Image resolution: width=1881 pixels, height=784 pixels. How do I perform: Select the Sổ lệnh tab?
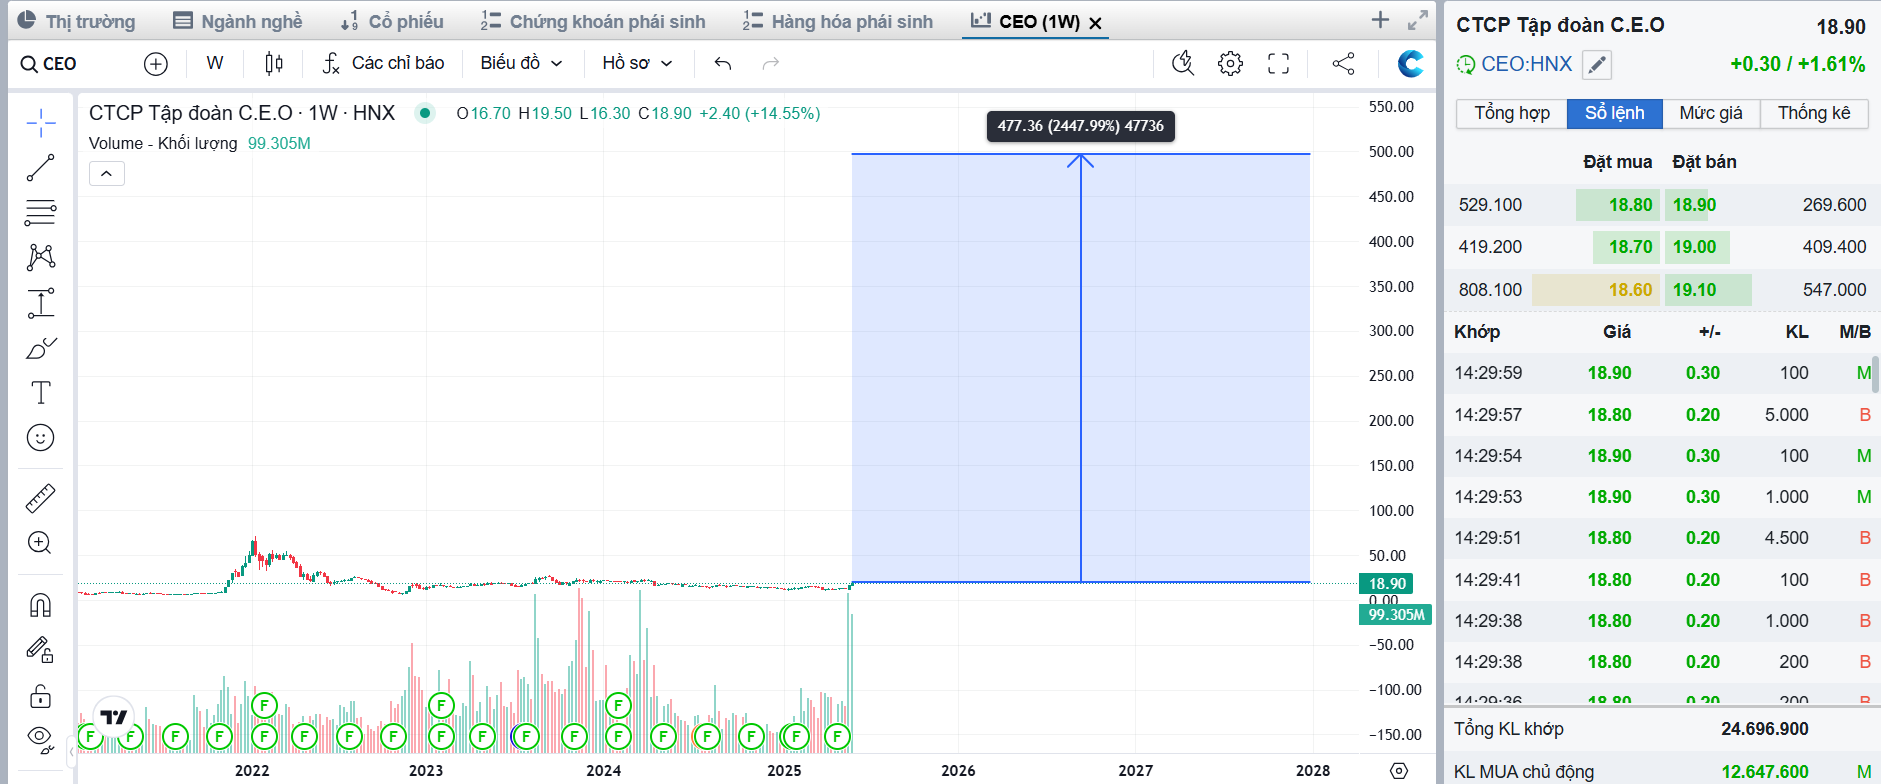pos(1615,113)
